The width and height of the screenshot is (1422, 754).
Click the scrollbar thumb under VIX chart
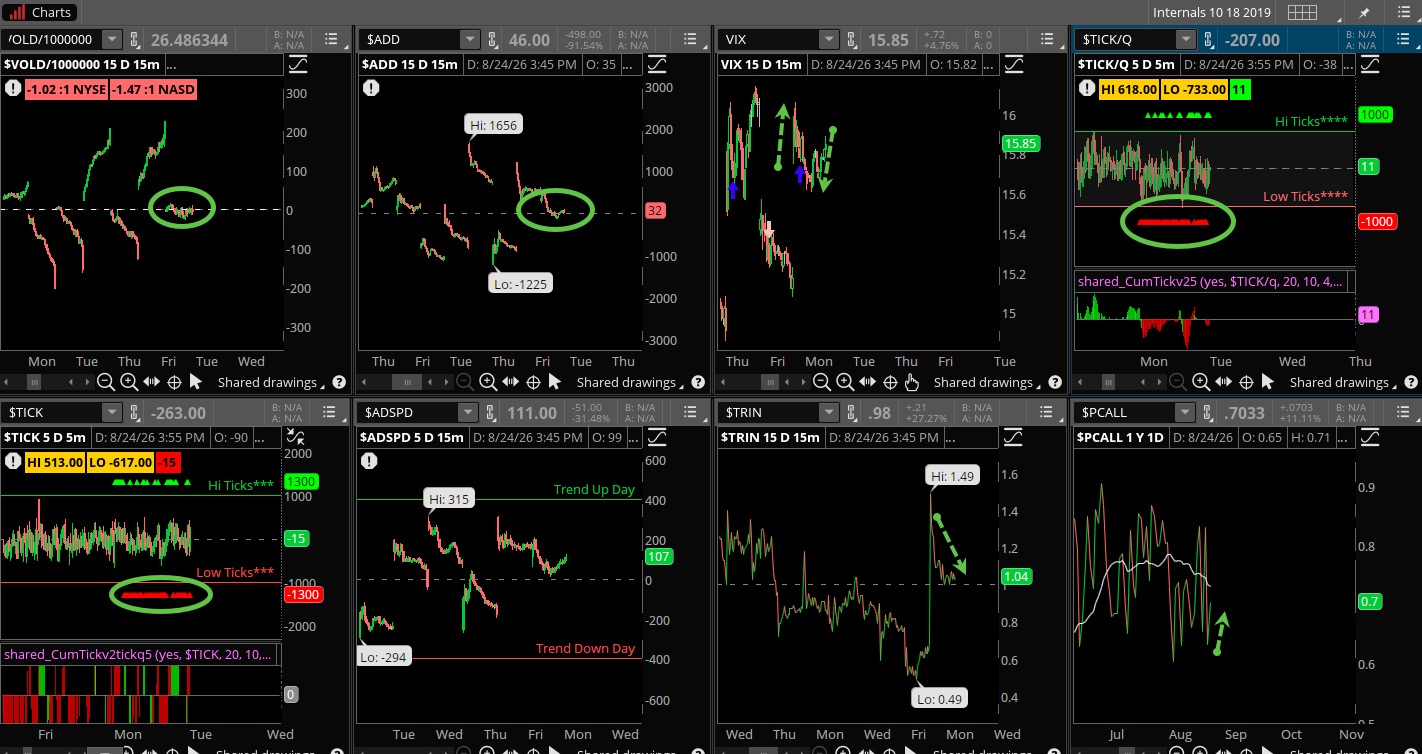coord(770,382)
